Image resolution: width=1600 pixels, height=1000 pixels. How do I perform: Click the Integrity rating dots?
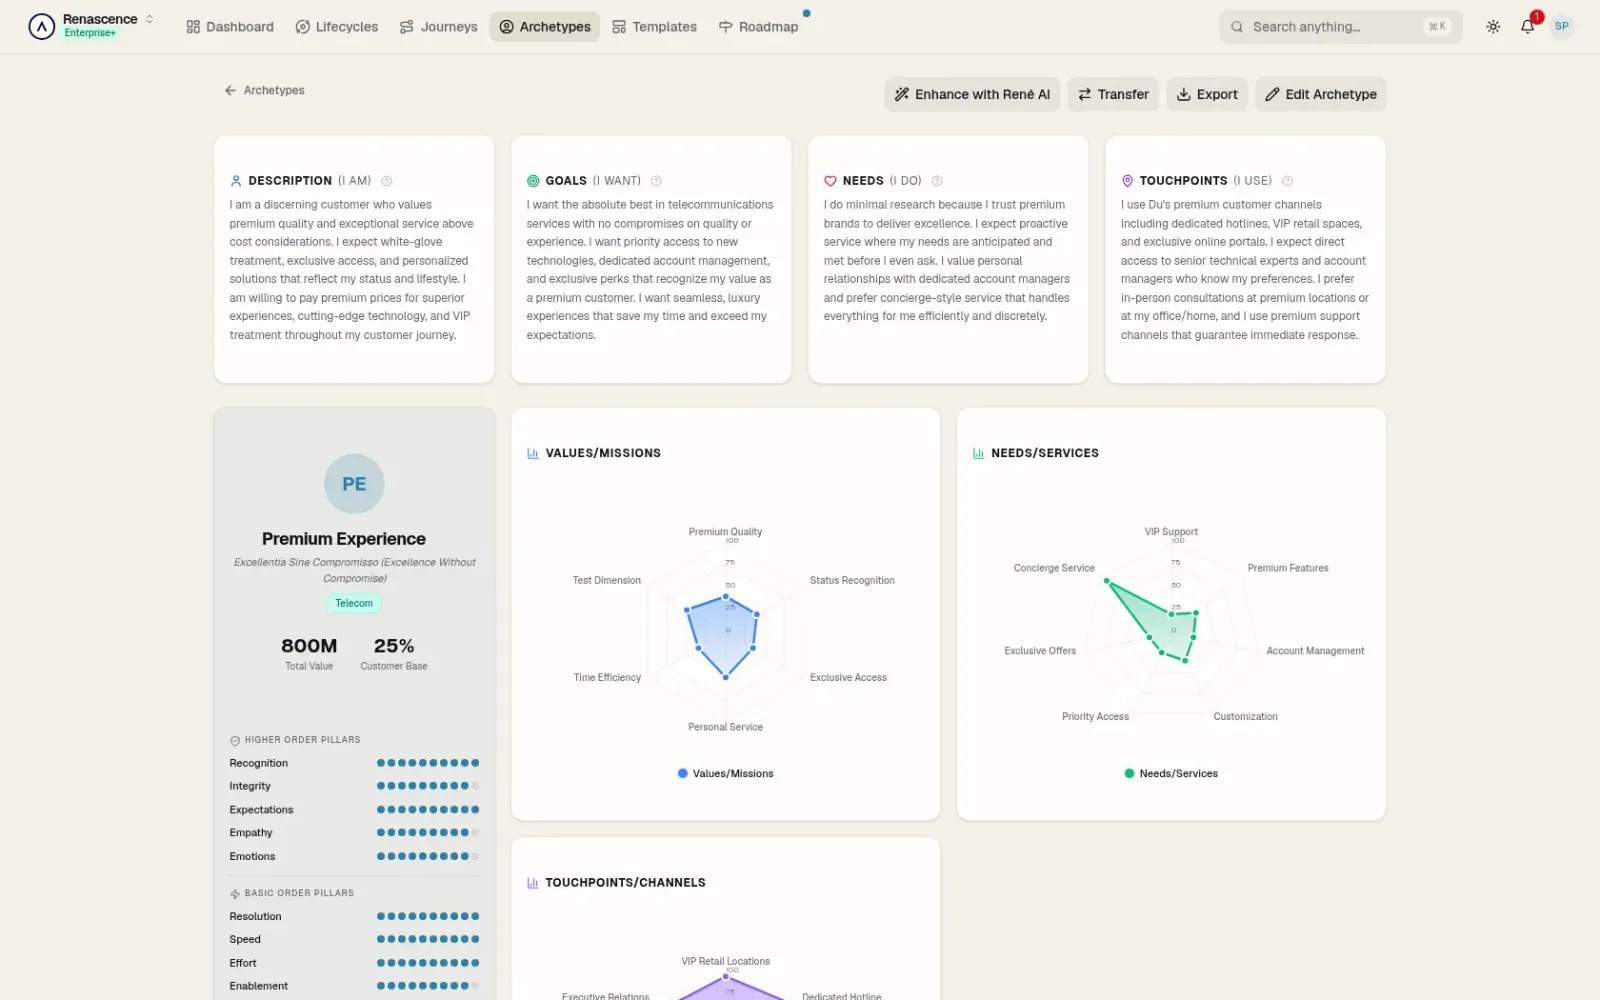tap(428, 786)
